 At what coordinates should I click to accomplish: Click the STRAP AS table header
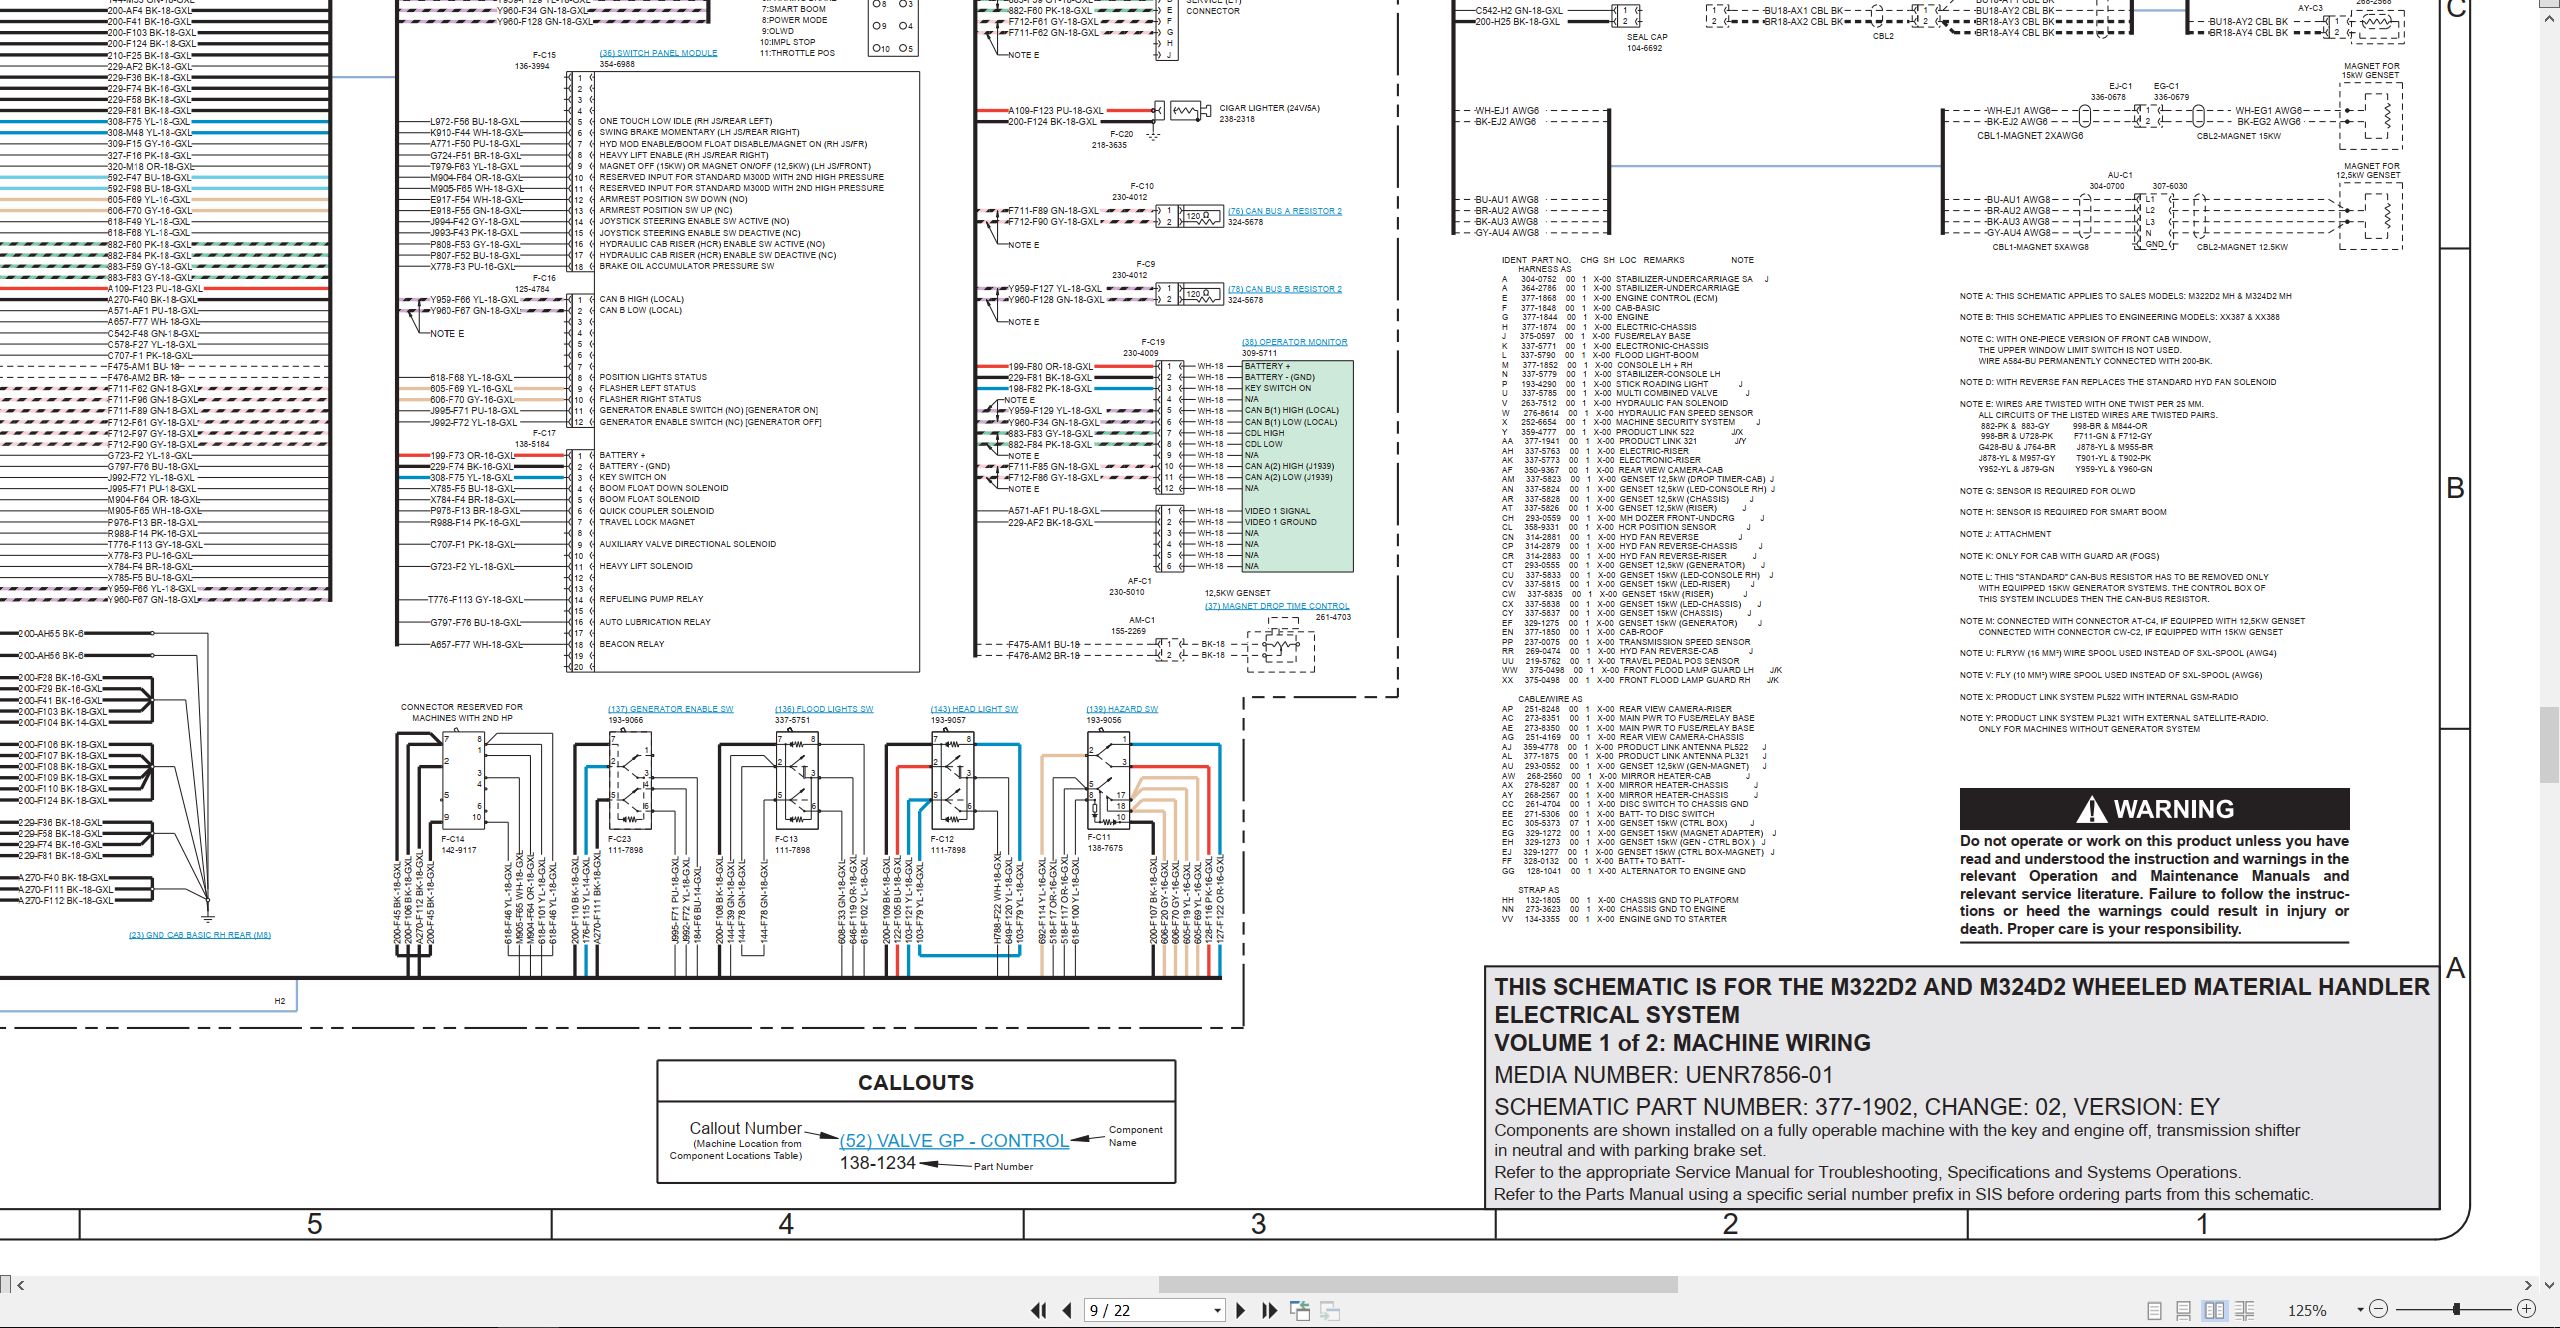pyautogui.click(x=1538, y=889)
